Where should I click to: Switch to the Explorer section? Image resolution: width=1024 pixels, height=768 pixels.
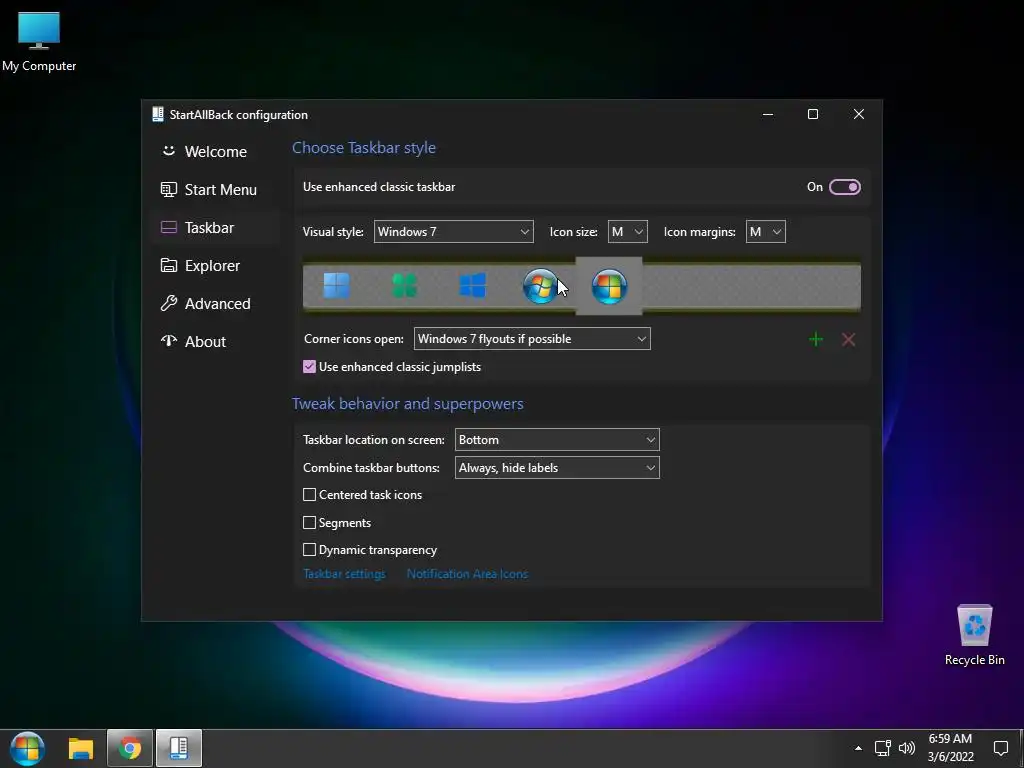(x=216, y=265)
